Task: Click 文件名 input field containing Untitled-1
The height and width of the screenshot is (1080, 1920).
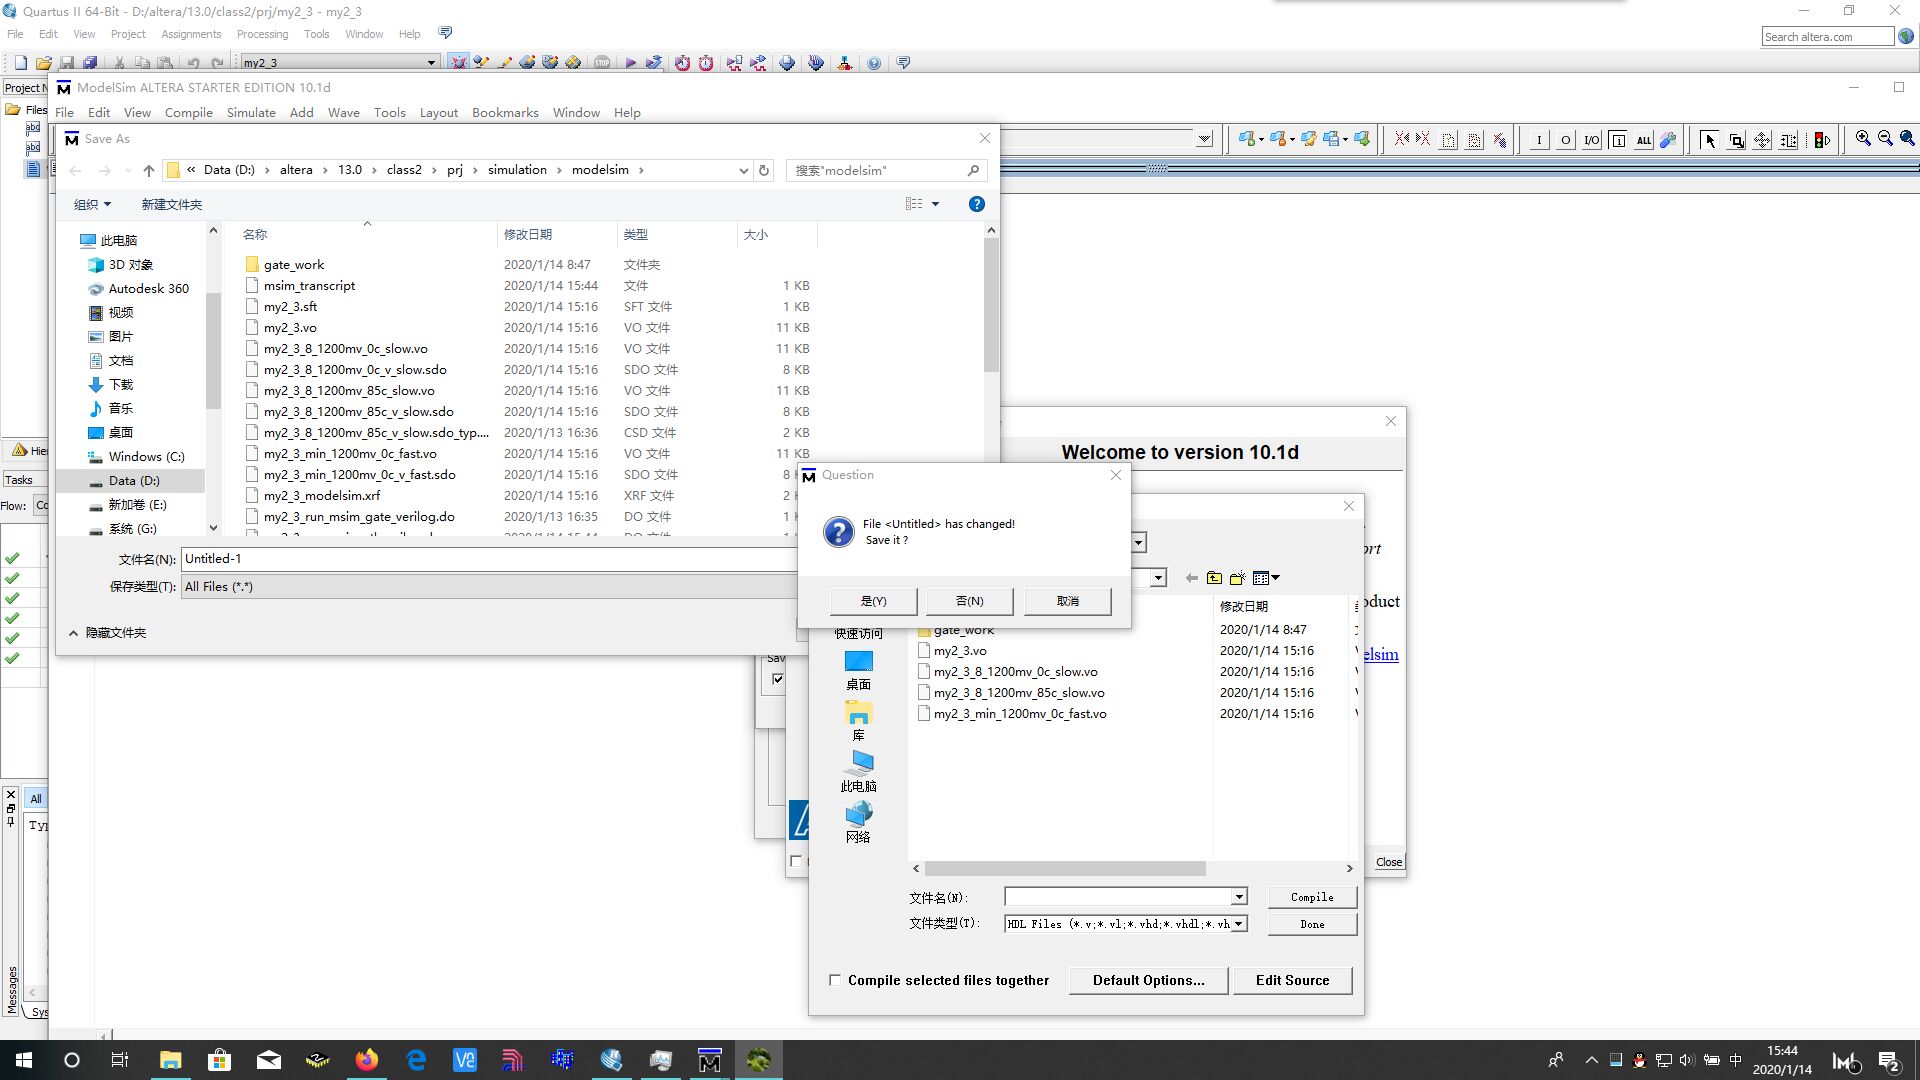Action: 489,559
